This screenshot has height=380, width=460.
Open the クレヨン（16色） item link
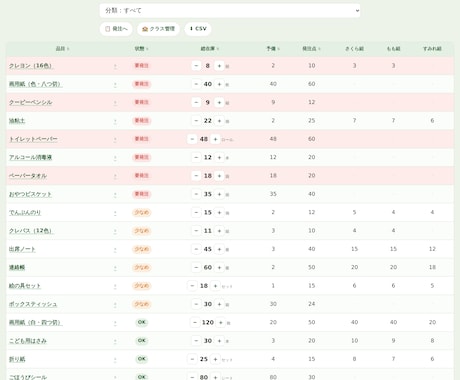click(x=31, y=66)
